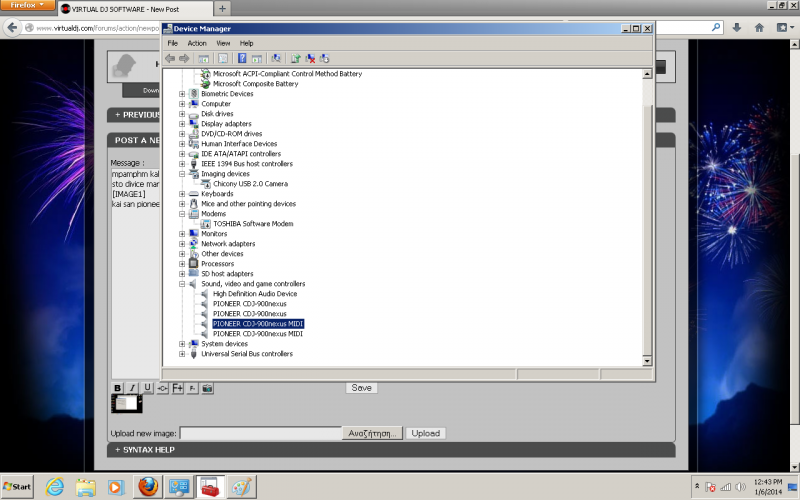Click the Windows Start button
The height and width of the screenshot is (500, 800).
[17, 487]
